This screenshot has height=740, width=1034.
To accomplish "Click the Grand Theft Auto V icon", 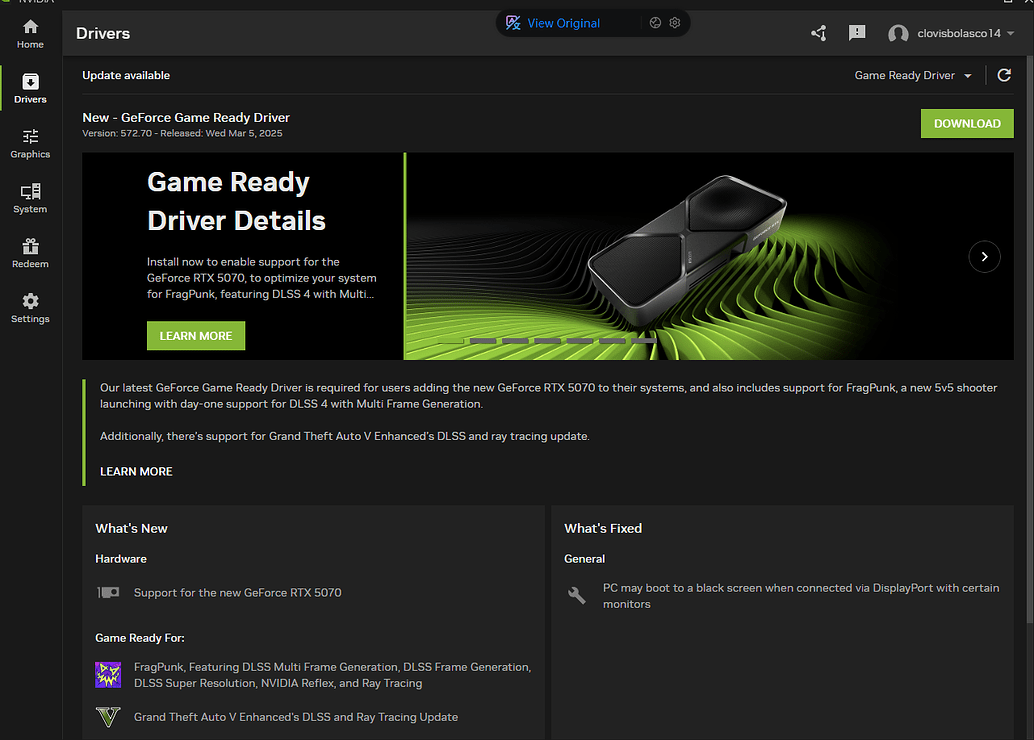I will [108, 717].
